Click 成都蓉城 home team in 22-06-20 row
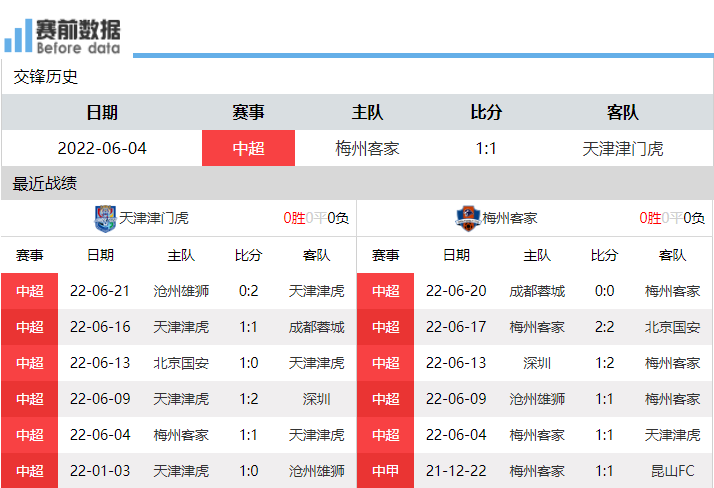 click(537, 291)
